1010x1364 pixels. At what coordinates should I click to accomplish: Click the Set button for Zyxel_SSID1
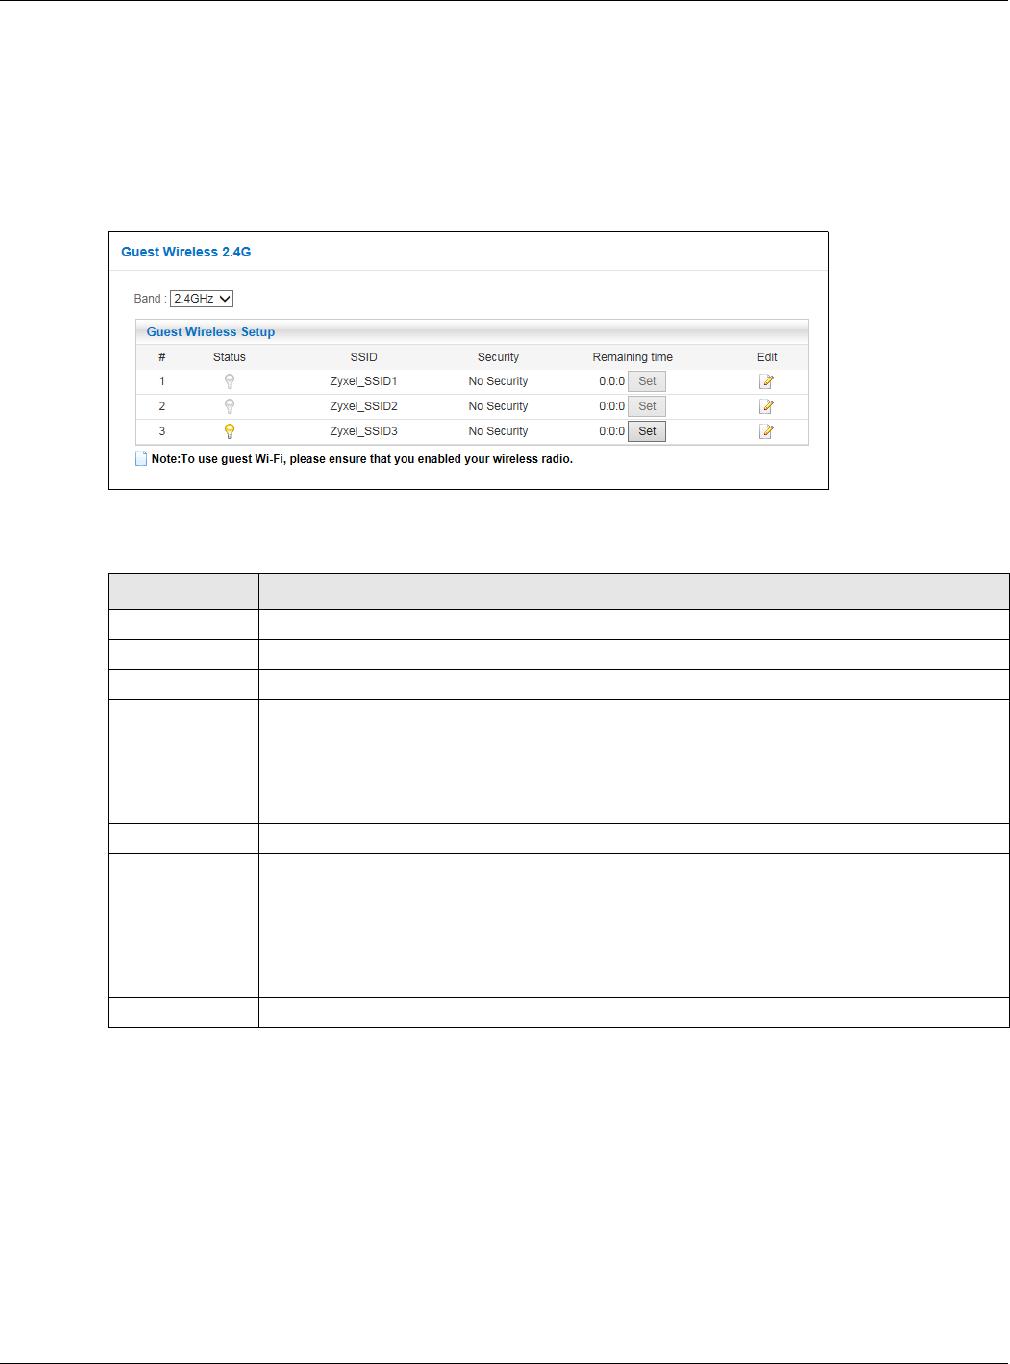[647, 381]
